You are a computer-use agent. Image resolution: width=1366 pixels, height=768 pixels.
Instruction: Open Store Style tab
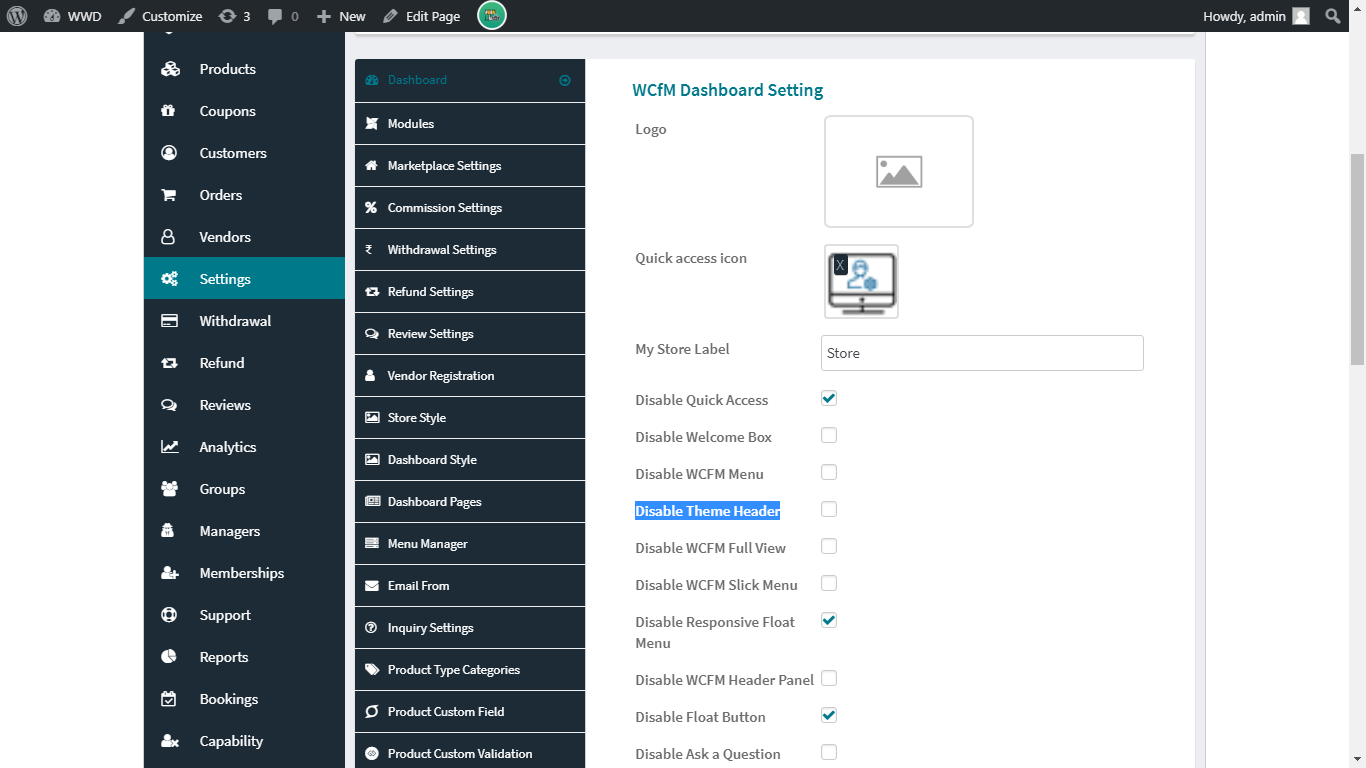click(470, 417)
